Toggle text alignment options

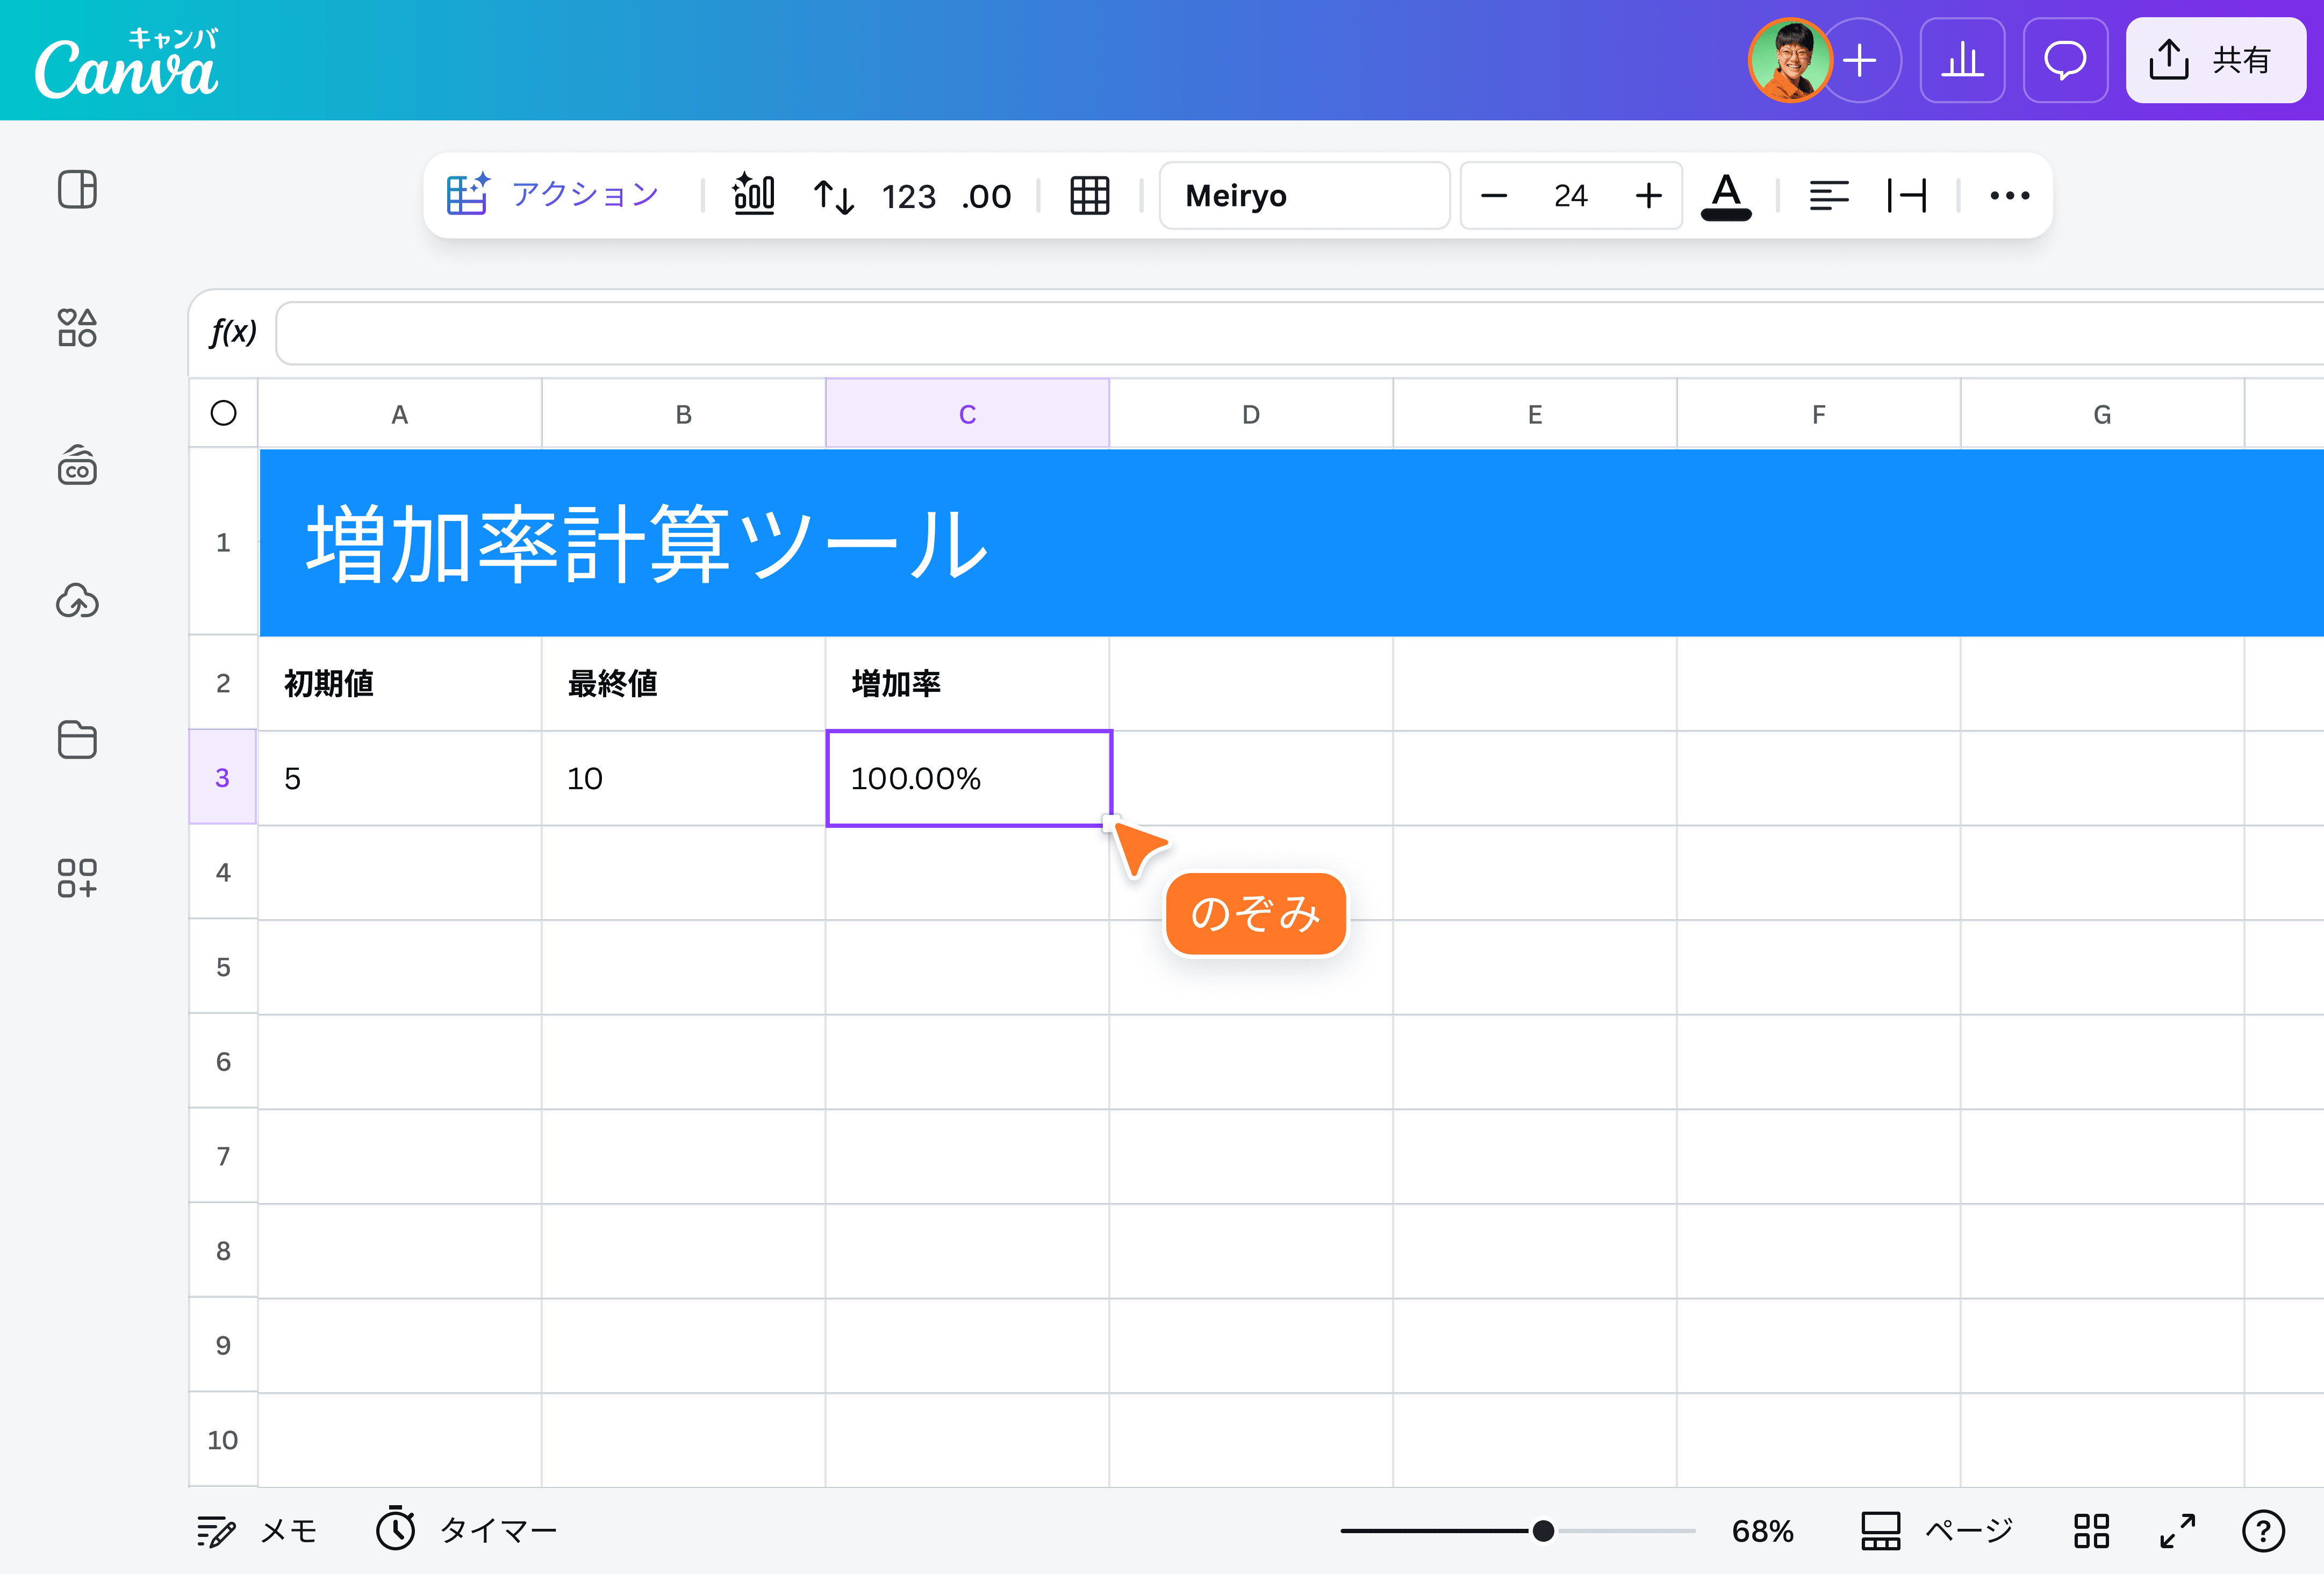click(x=1830, y=196)
